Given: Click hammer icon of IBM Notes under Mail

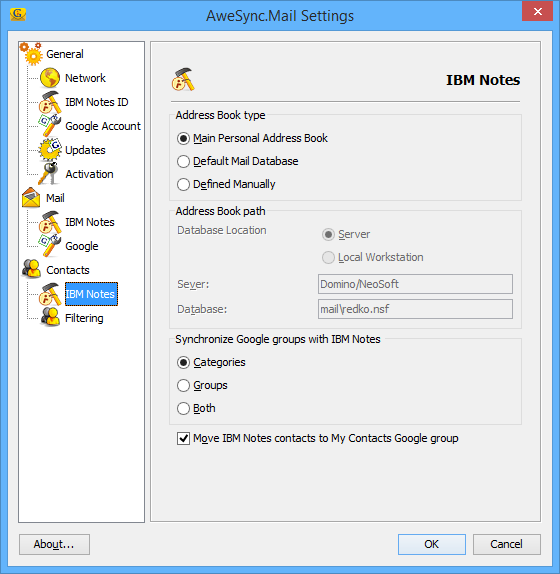Looking at the screenshot, I should click(x=50, y=222).
